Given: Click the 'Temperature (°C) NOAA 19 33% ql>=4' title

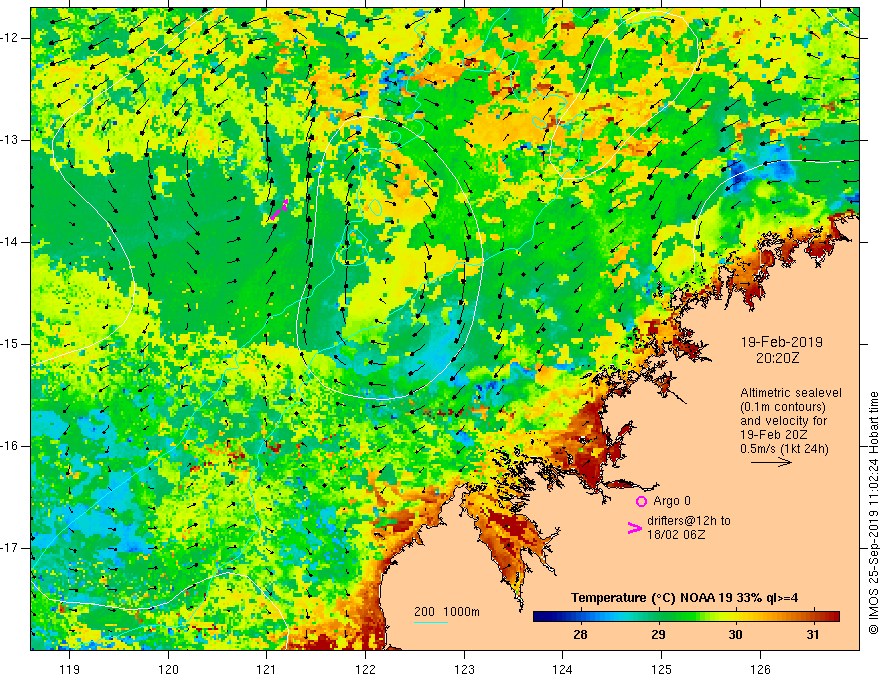Looking at the screenshot, I should (684, 598).
